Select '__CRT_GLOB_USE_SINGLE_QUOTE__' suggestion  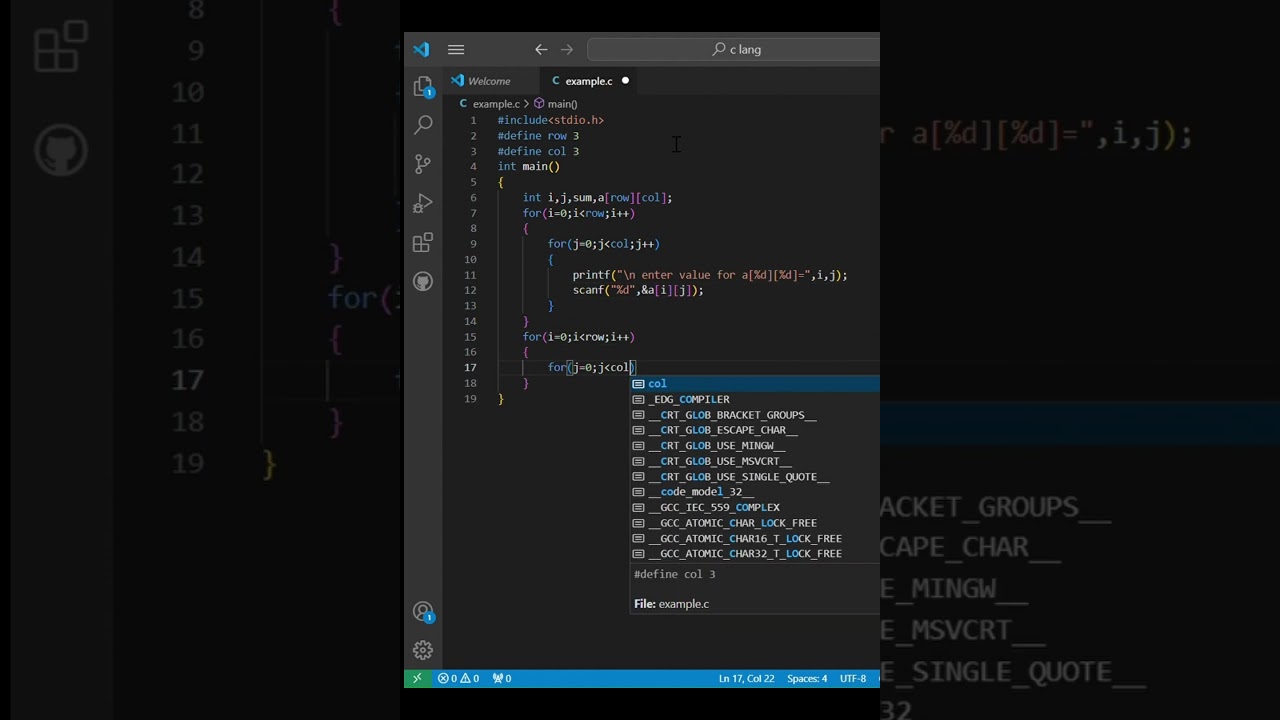coord(755,477)
